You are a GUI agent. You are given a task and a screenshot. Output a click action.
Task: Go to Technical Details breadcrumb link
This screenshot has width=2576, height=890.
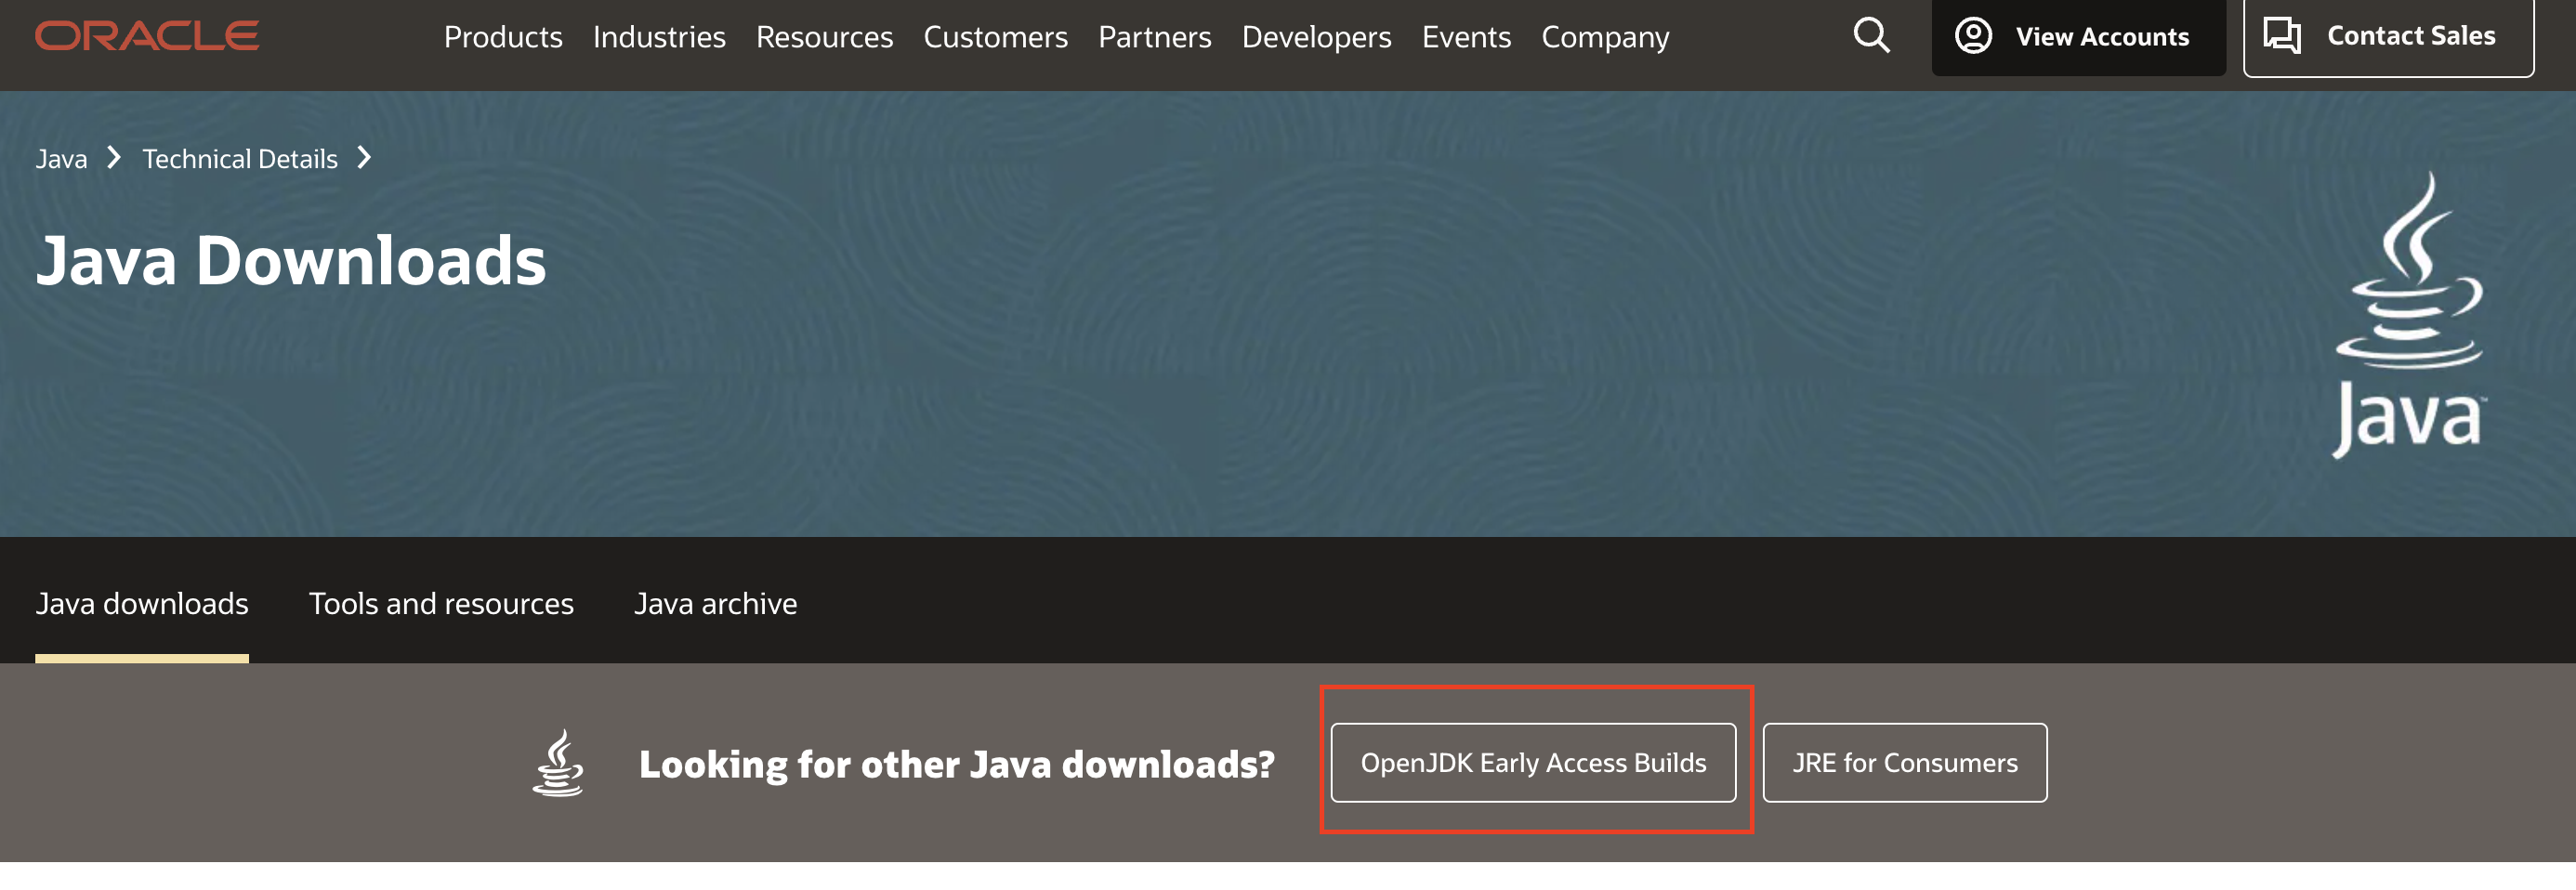tap(240, 159)
